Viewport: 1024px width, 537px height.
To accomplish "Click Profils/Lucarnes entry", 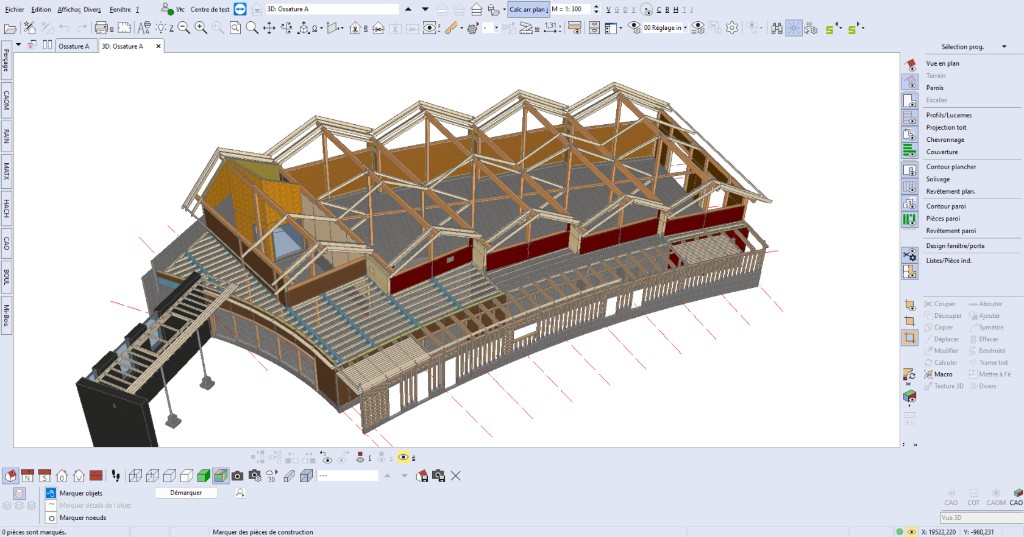I will [948, 115].
